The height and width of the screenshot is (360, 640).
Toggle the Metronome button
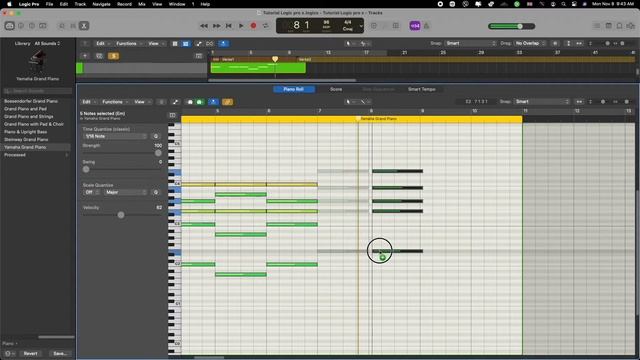pyautogui.click(x=427, y=26)
